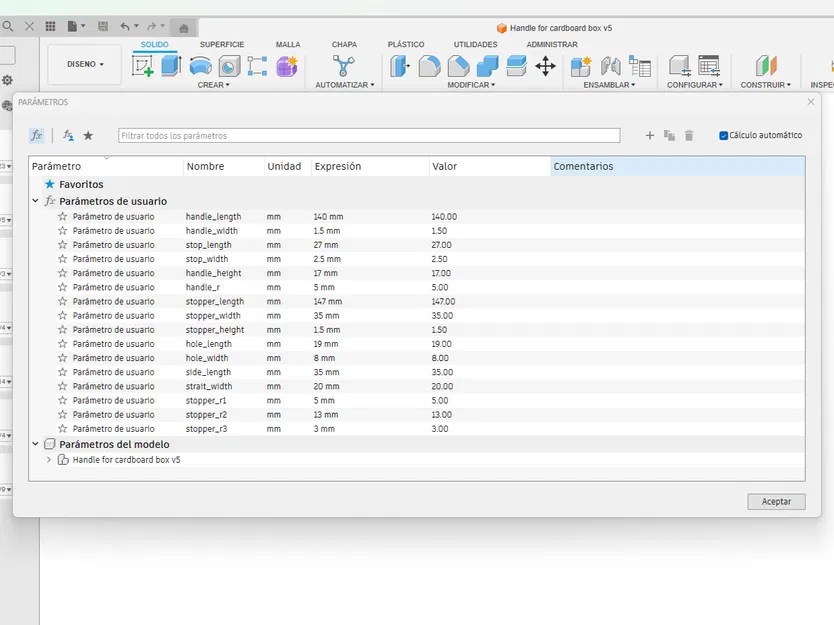Select the Extrude tool icon
The height and width of the screenshot is (625, 834).
point(171,66)
